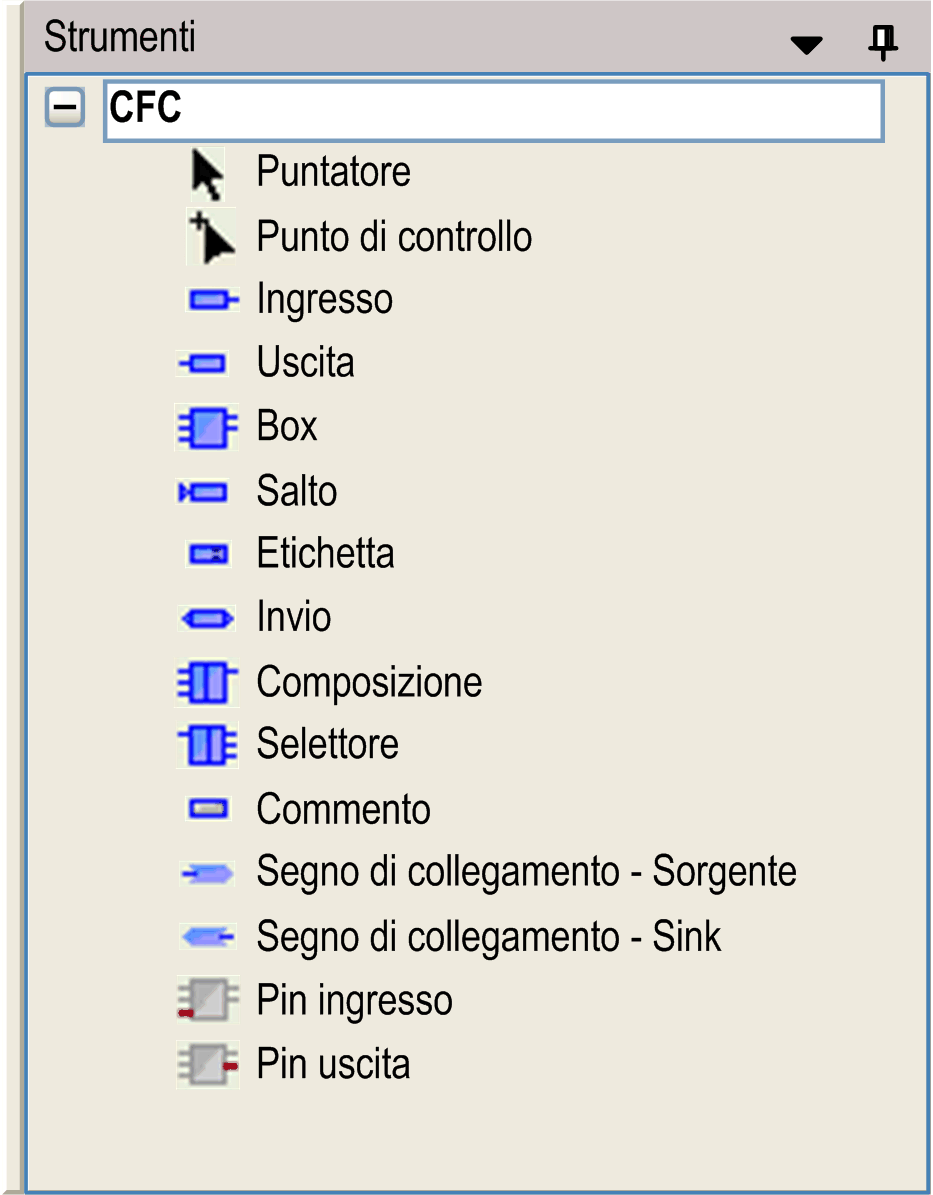Click the Salto jump icon
Viewport: 933px width, 1195px height.
coord(203,492)
